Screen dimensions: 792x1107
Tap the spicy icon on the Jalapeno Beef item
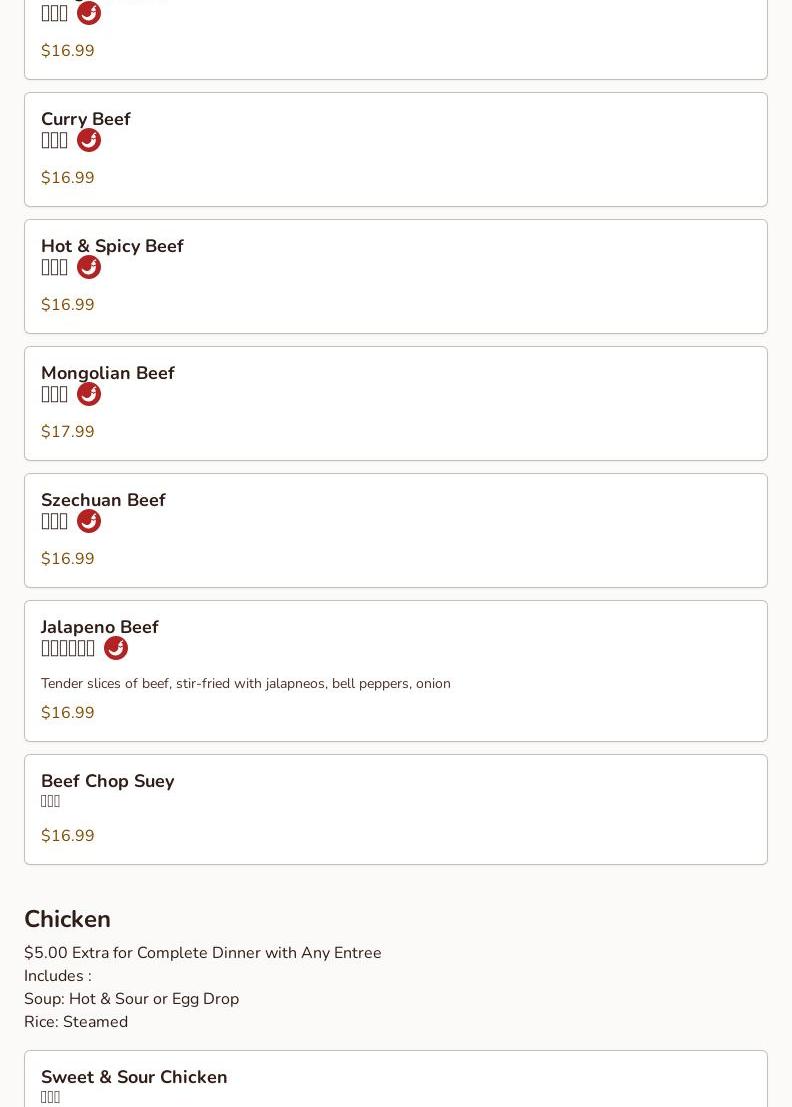116,648
